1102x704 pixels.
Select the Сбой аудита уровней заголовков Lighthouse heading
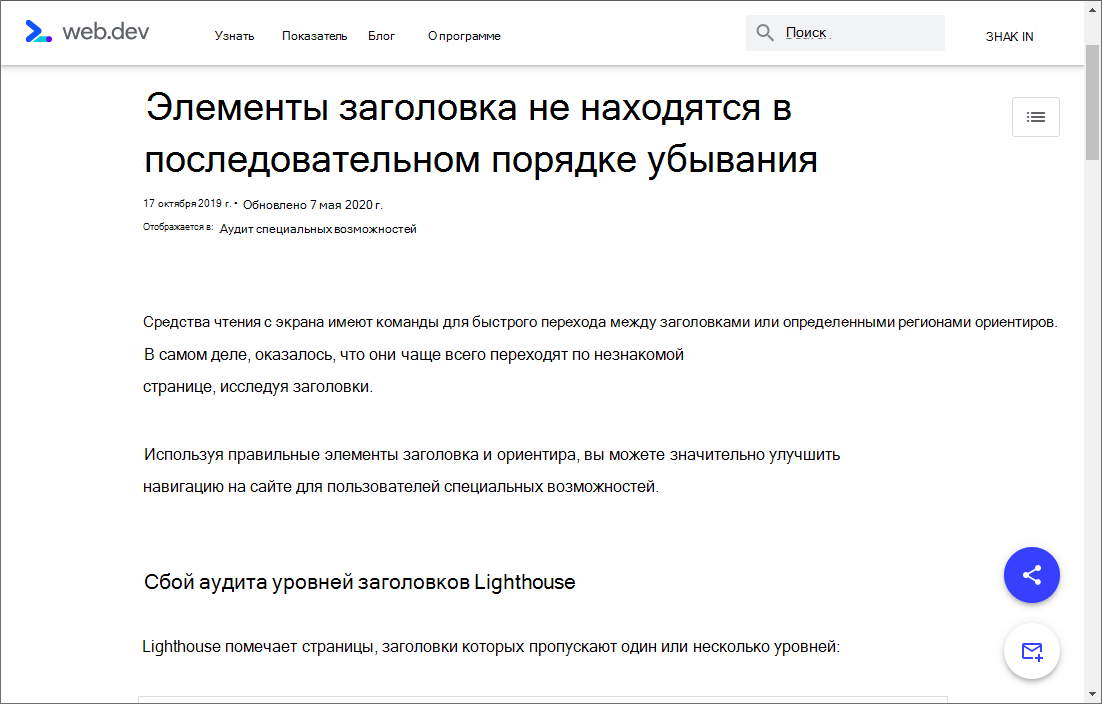click(360, 581)
